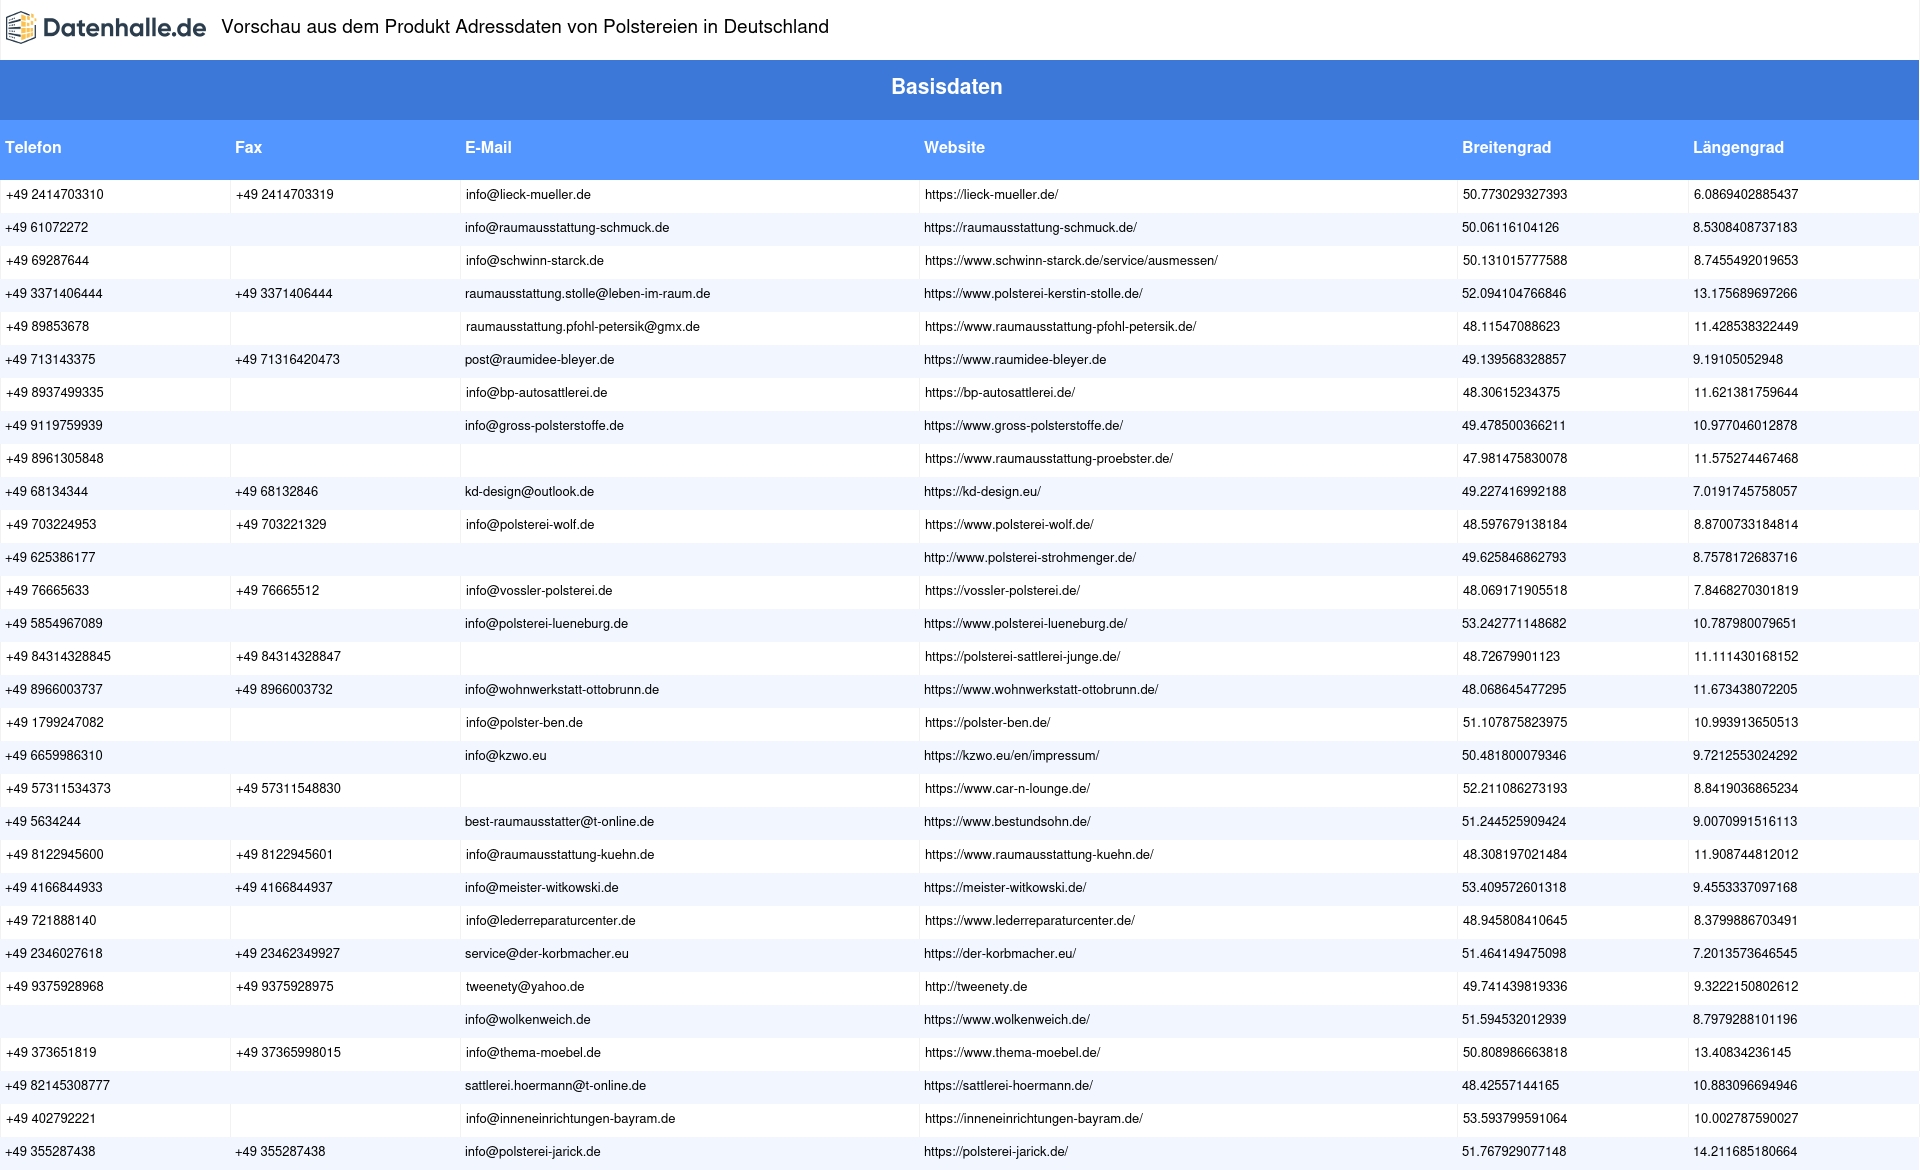
Task: Click phone number +49 61072272
Action: 46,228
